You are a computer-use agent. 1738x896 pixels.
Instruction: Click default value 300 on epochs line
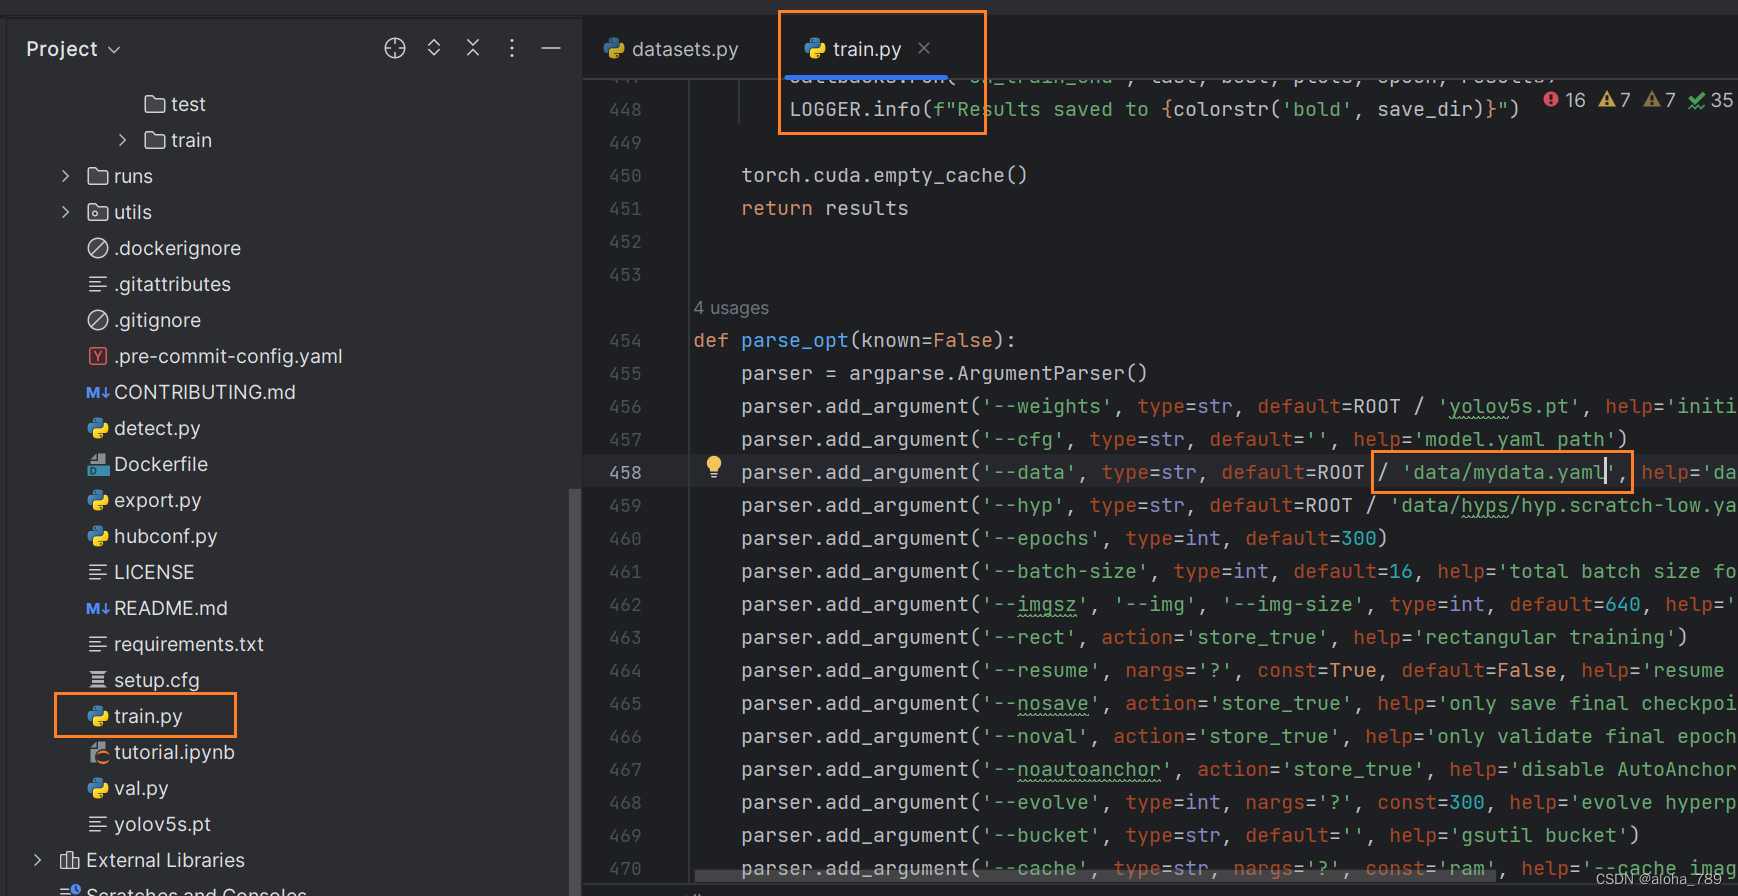[x=1359, y=538]
